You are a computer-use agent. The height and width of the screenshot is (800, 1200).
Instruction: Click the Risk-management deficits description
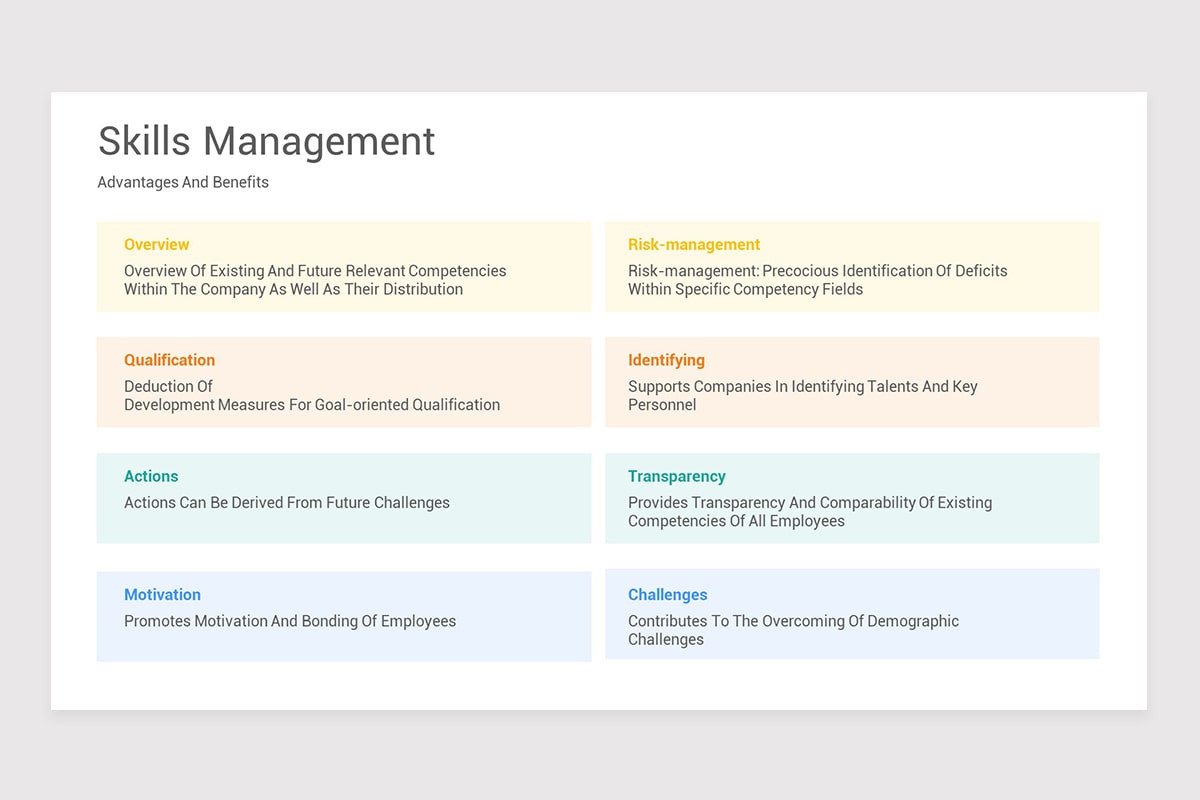(x=817, y=280)
